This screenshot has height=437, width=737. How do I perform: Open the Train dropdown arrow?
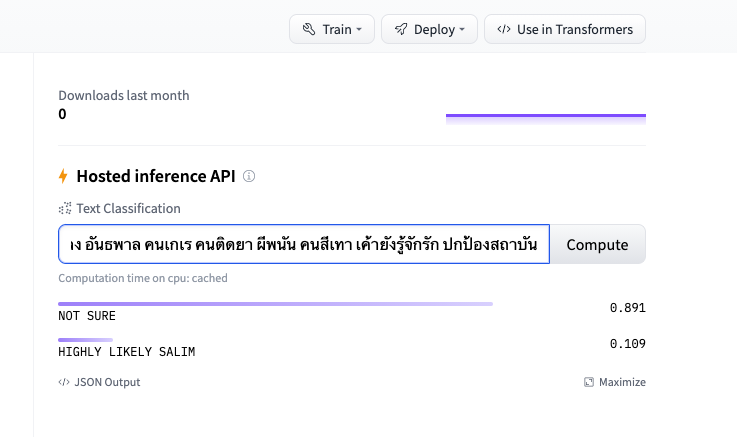pyautogui.click(x=359, y=29)
